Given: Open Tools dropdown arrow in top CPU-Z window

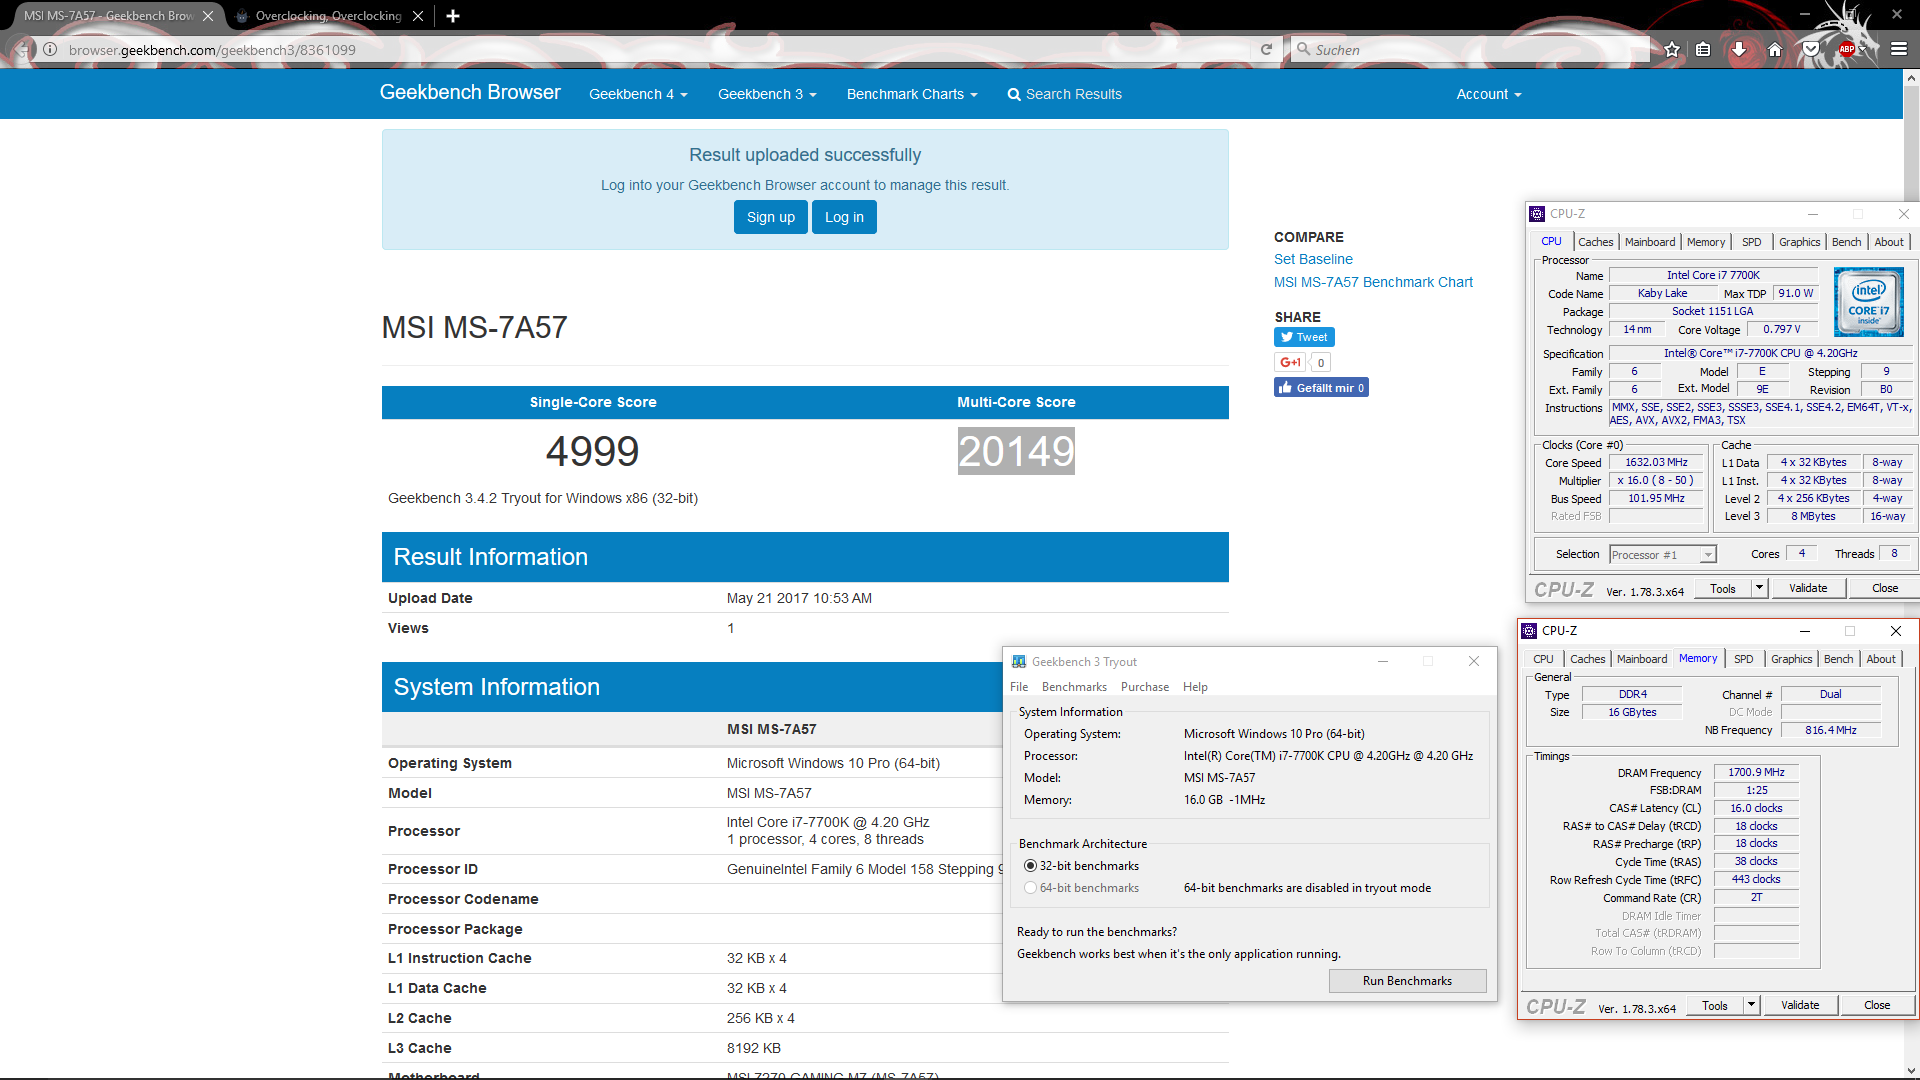Looking at the screenshot, I should (1759, 588).
